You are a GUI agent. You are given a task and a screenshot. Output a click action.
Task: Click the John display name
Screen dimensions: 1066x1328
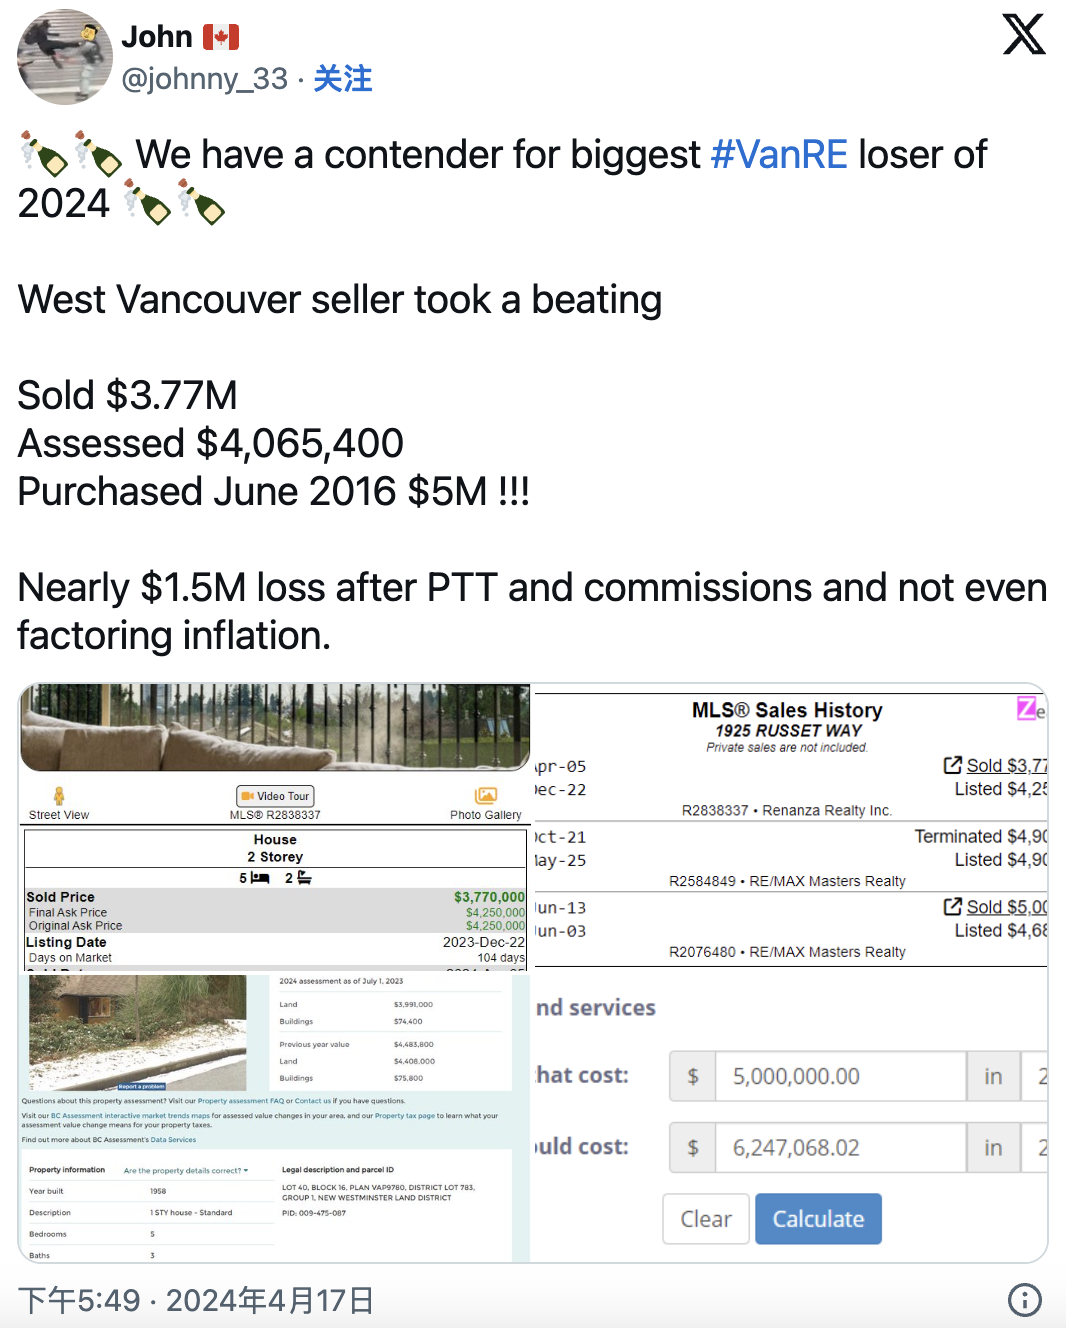(x=157, y=36)
